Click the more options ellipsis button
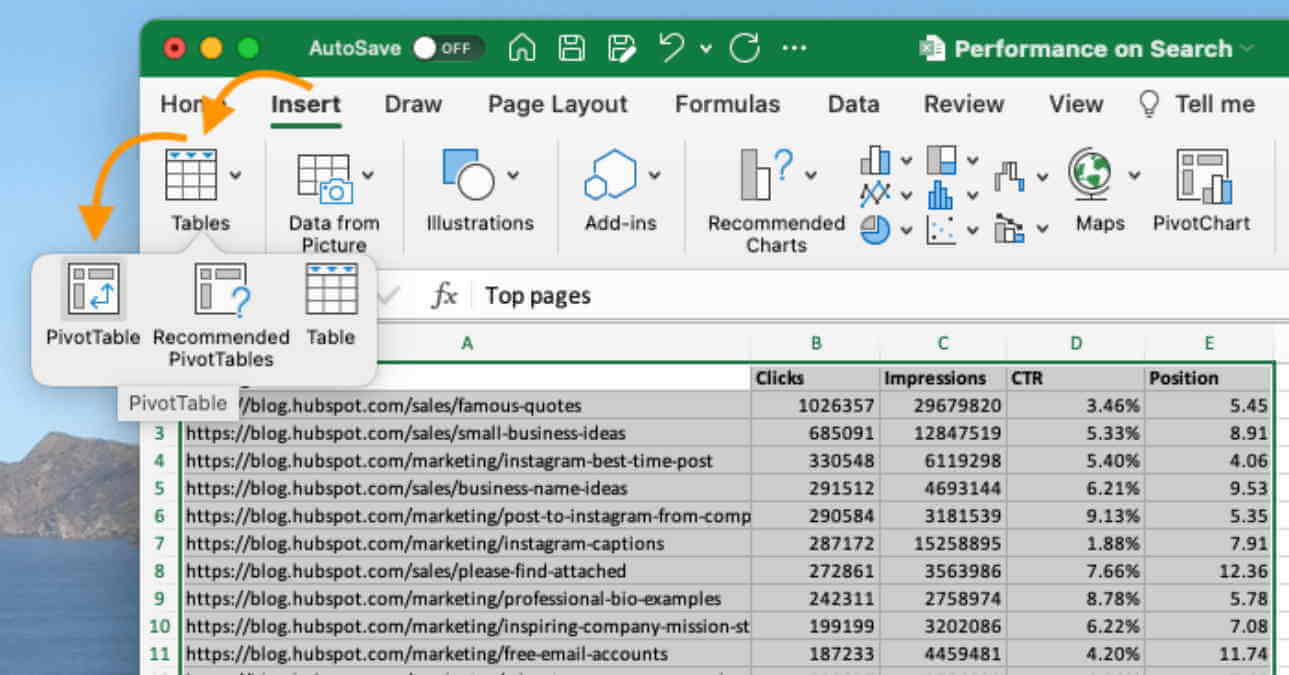Screen dimensions: 1289x675 (x=793, y=48)
